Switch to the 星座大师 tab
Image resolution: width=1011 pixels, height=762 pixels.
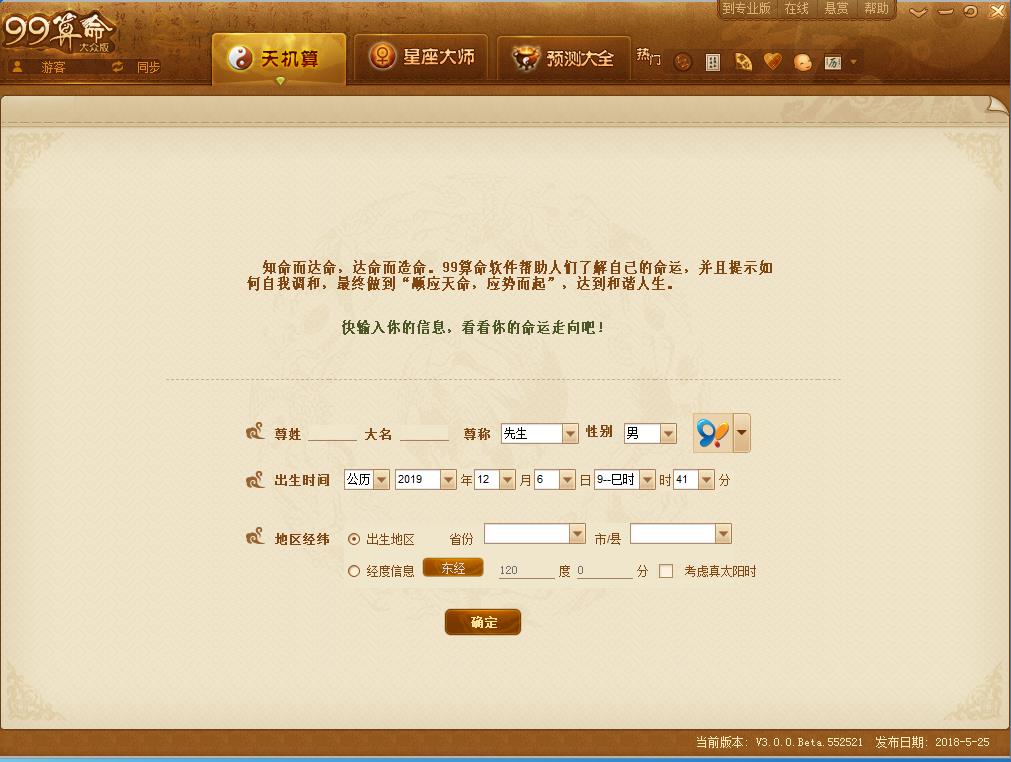coord(421,57)
